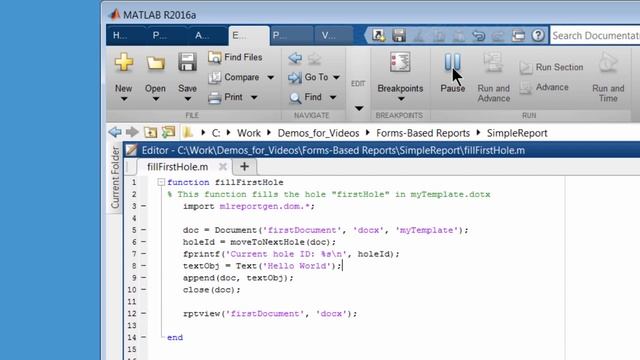
Task: Pause the running script
Action: (x=452, y=71)
